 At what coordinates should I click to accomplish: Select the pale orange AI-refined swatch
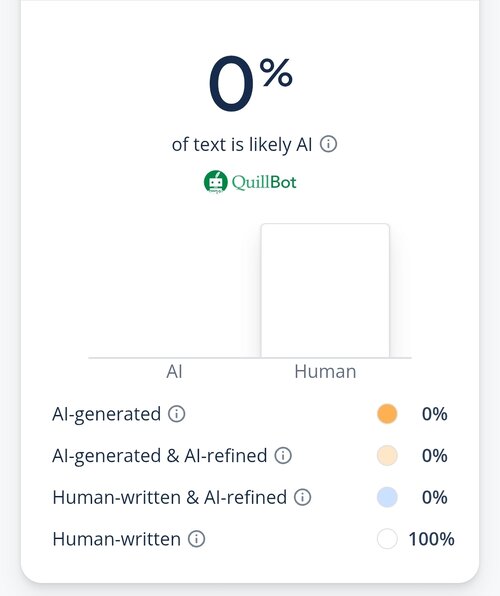click(387, 455)
